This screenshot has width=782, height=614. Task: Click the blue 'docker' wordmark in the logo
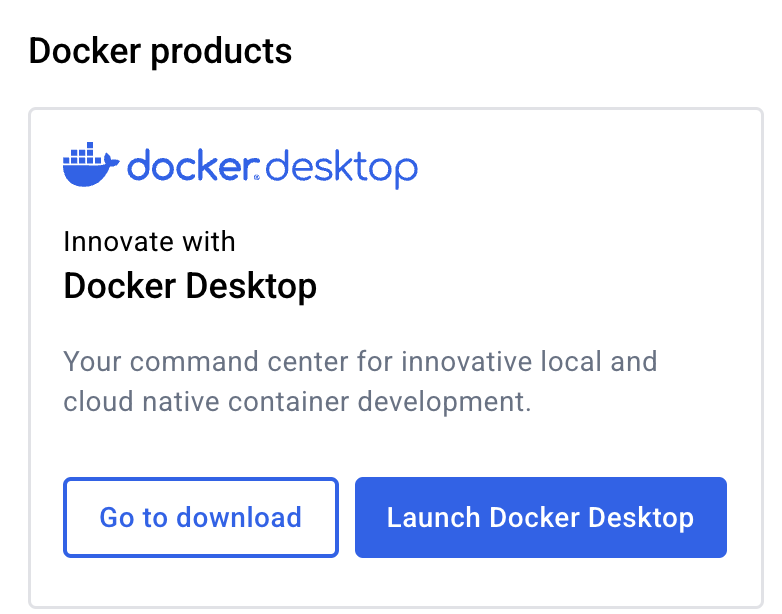(190, 166)
